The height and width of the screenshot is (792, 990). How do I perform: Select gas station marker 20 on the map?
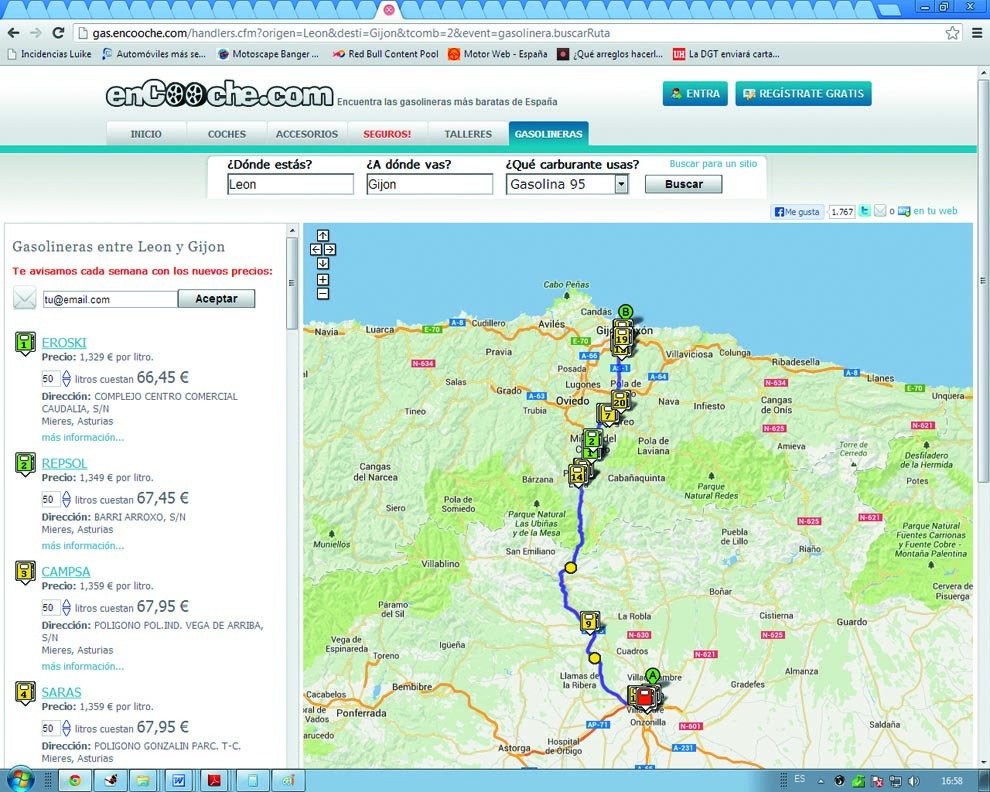pos(620,400)
